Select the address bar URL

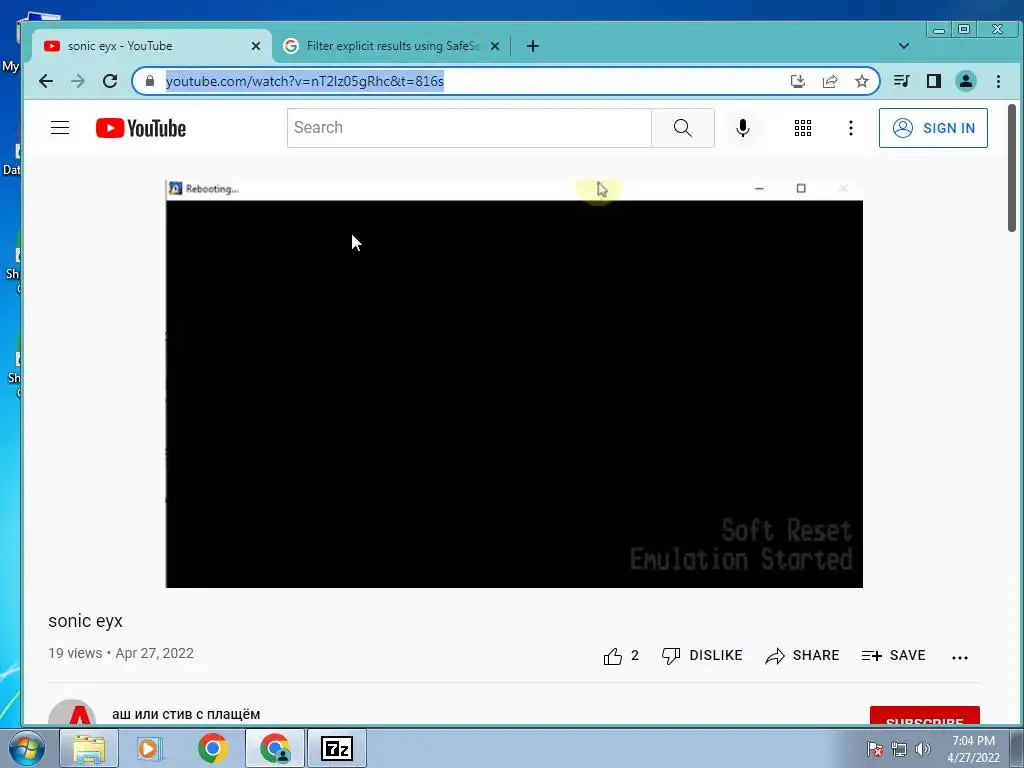coord(305,81)
